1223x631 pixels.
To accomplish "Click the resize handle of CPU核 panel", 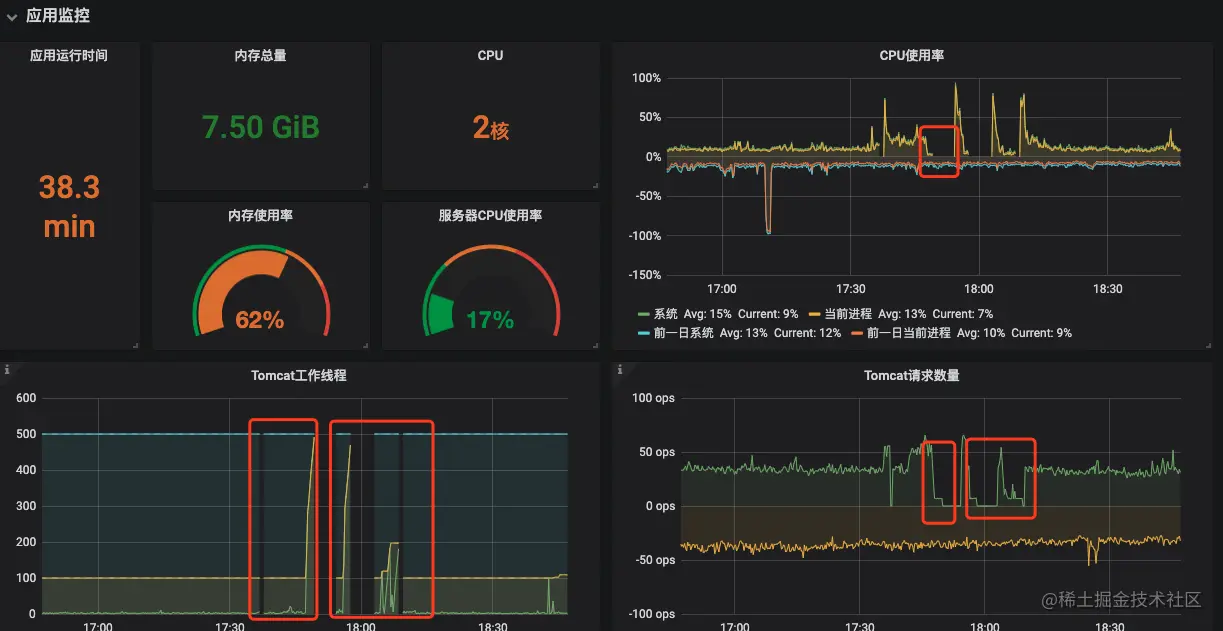I will (x=595, y=185).
